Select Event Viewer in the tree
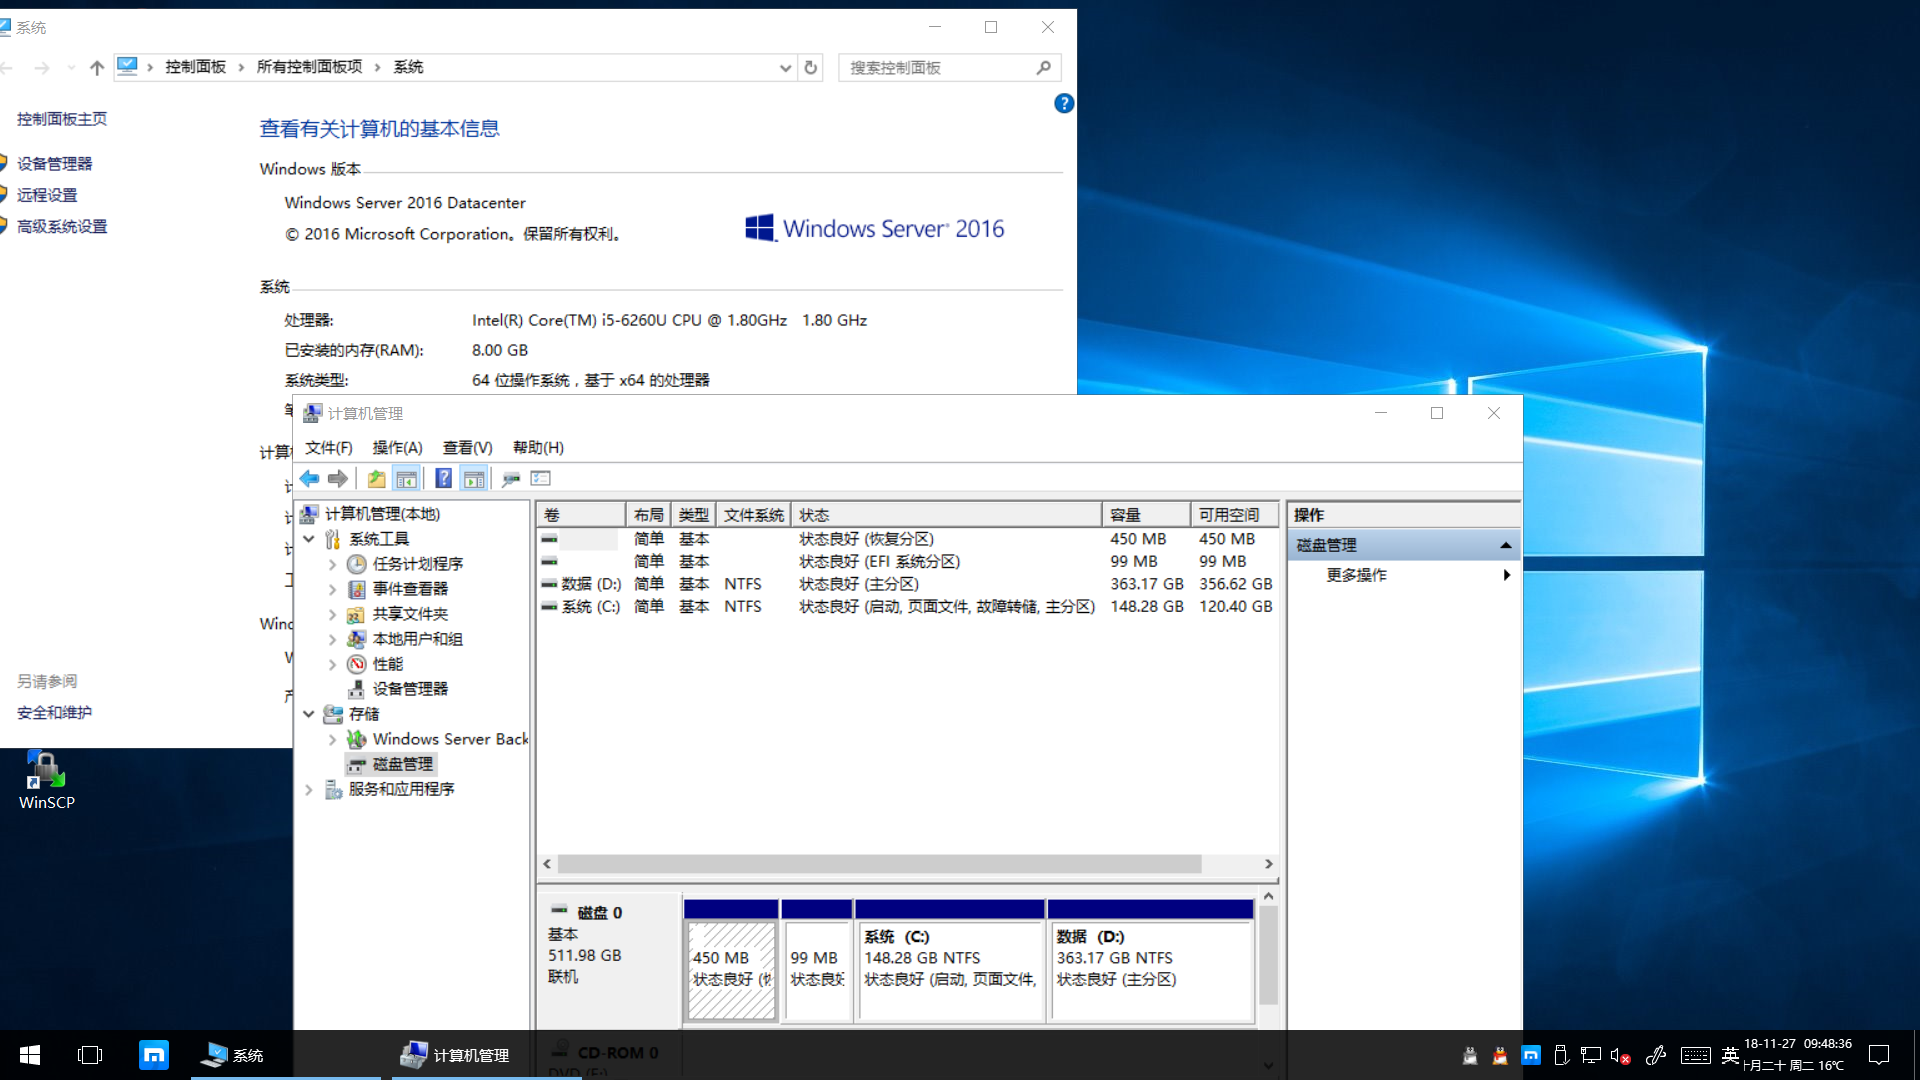The image size is (1920, 1080). [x=410, y=589]
